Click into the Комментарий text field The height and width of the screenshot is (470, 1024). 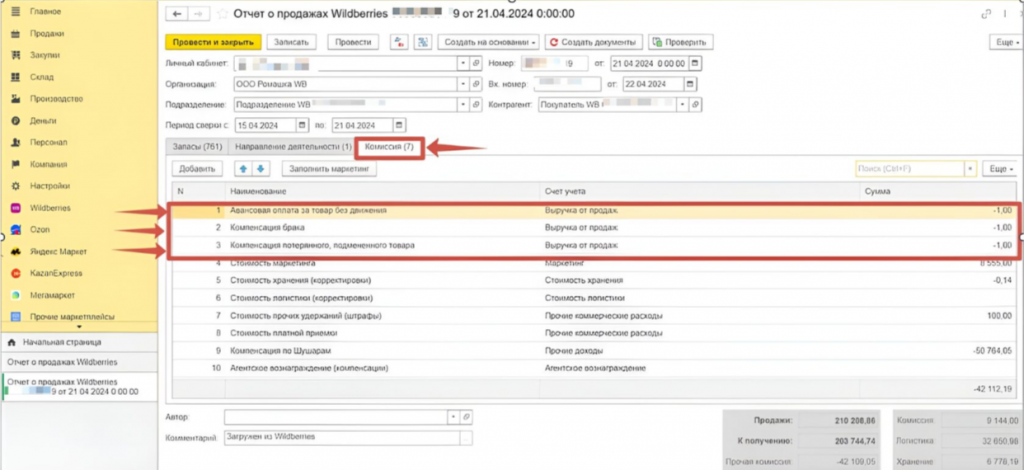[340, 437]
